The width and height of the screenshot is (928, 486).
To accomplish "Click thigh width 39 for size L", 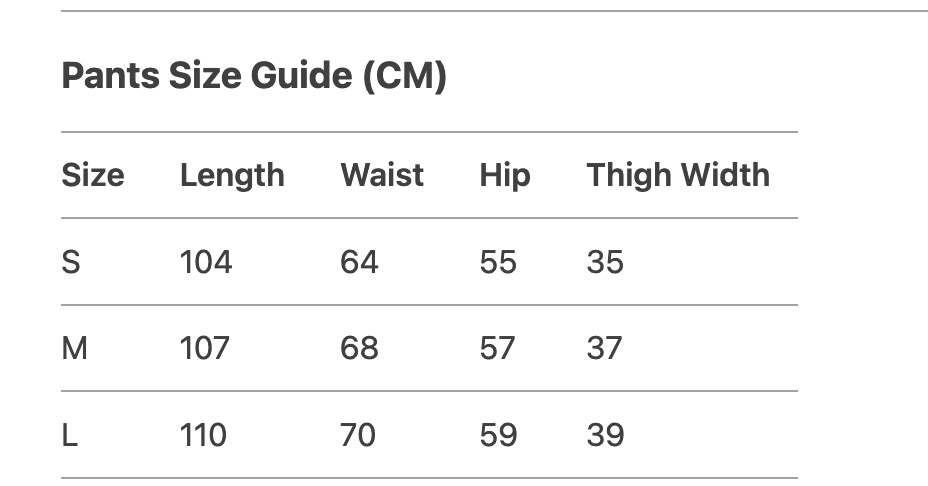I will click(x=605, y=435).
